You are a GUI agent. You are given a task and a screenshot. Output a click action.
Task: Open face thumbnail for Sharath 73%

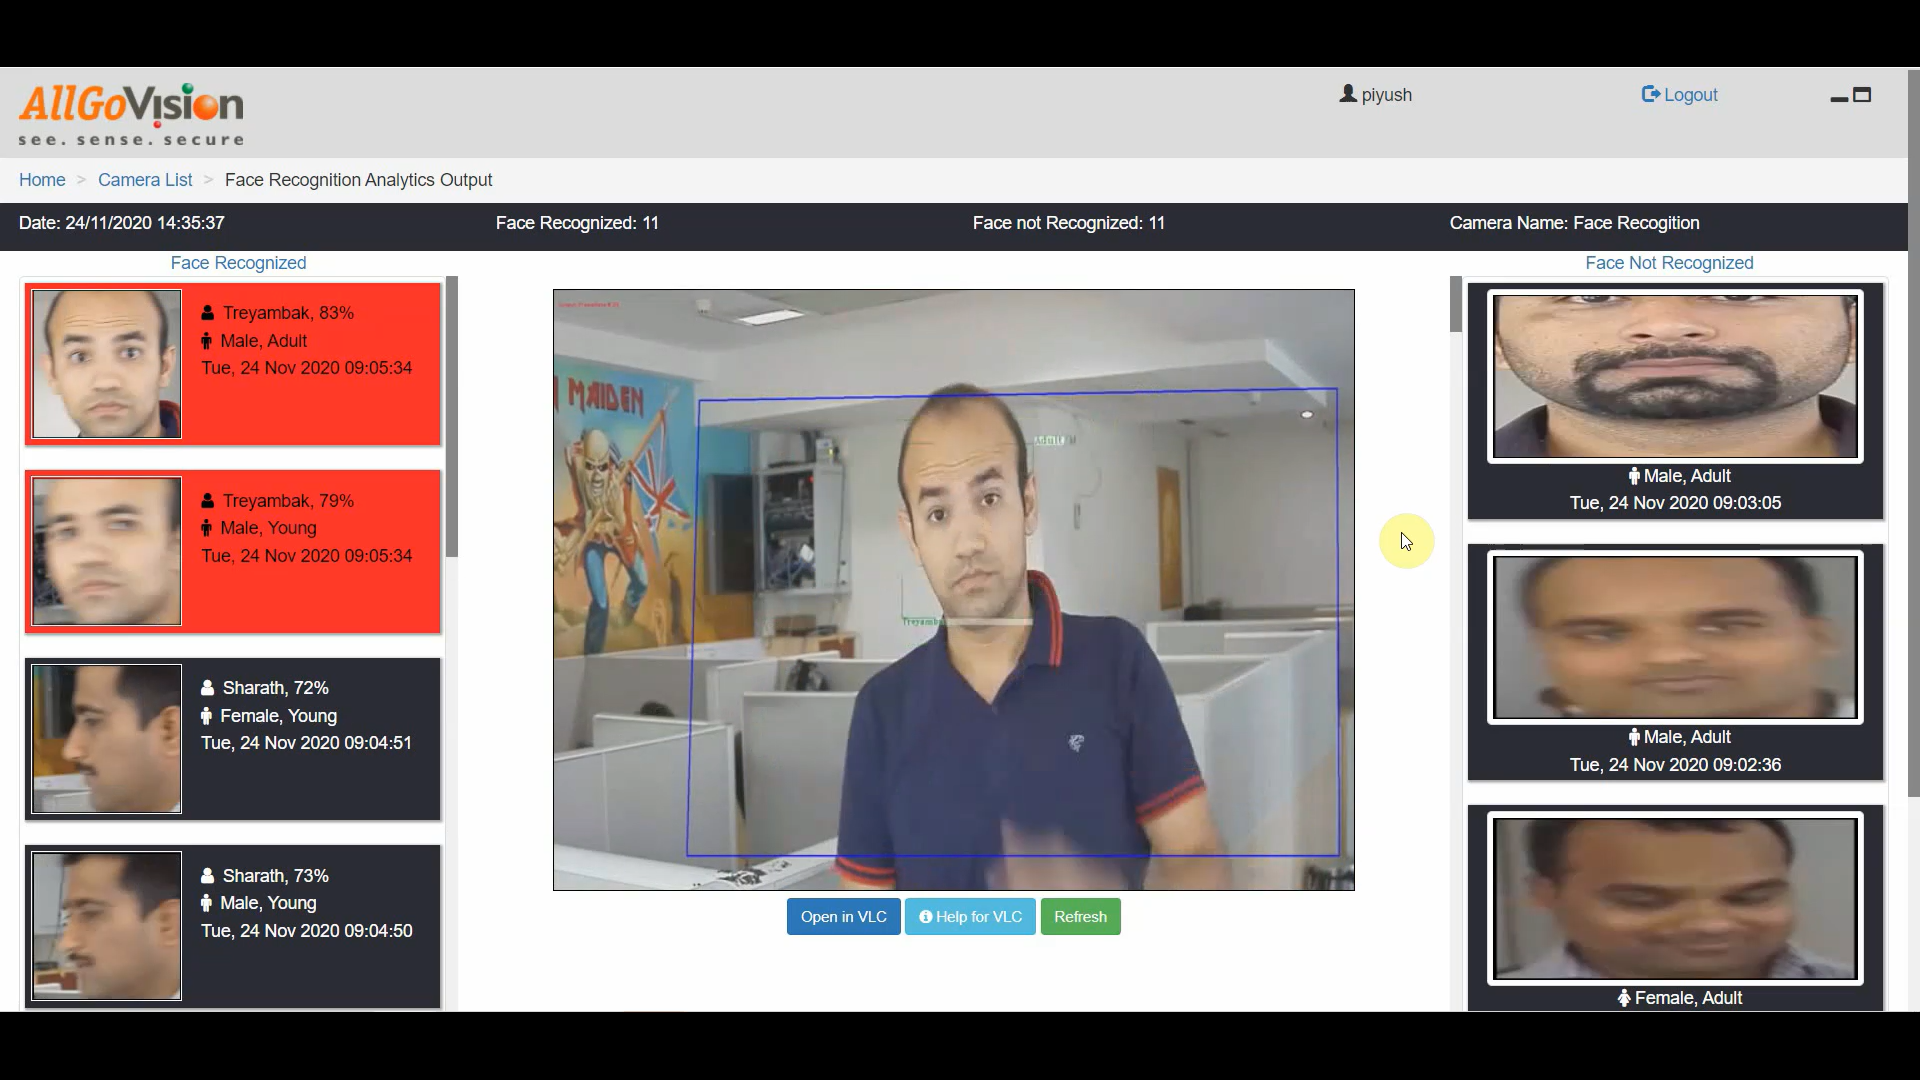coord(107,926)
